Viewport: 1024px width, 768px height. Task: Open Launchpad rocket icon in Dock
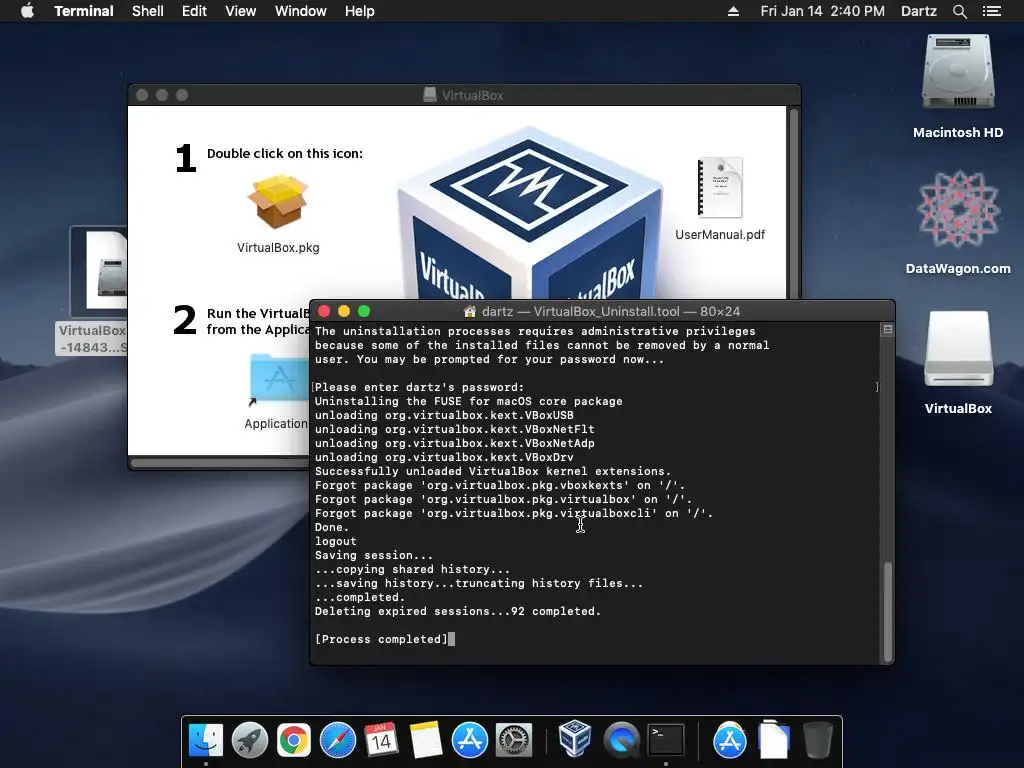click(x=249, y=741)
